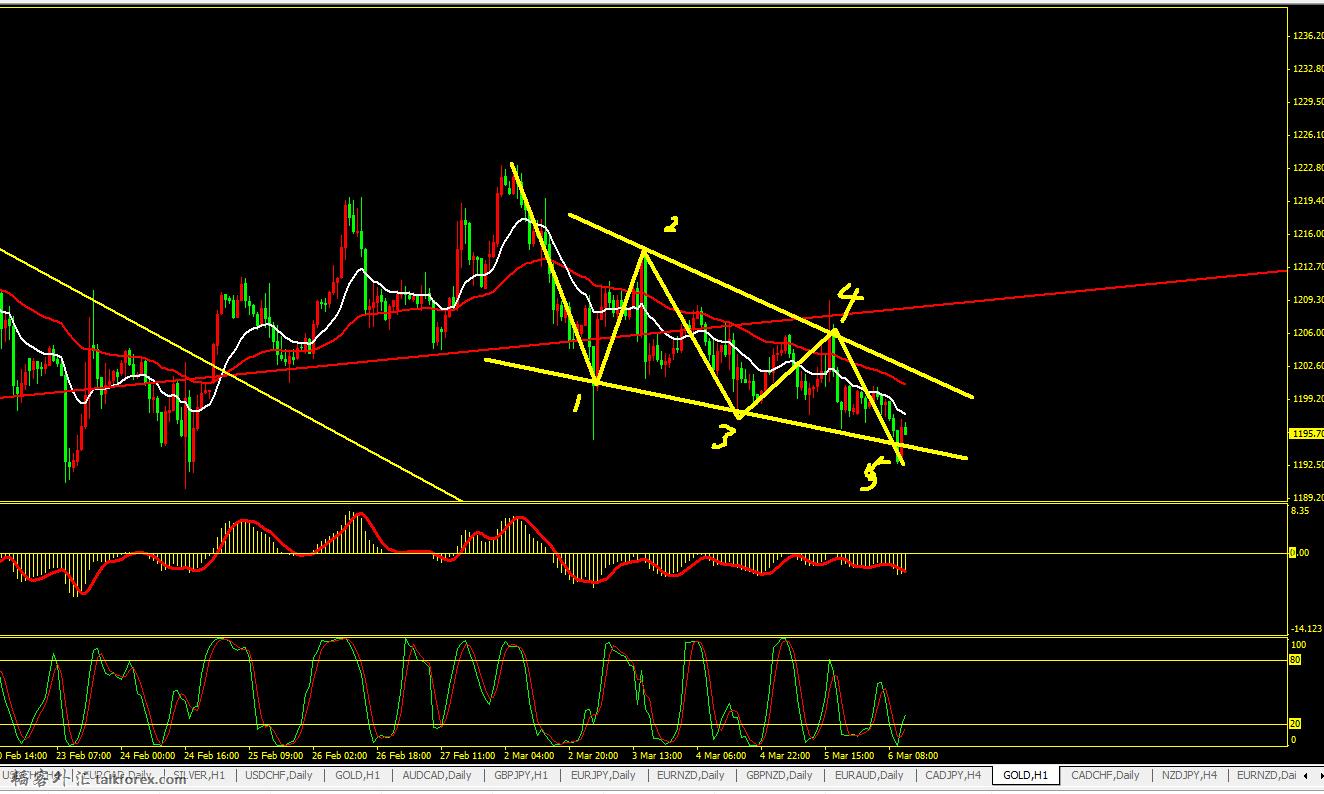Image resolution: width=1324 pixels, height=794 pixels.
Task: Select the EURNZD,Daily tab next to EURJPY,Daily
Action: tap(690, 775)
